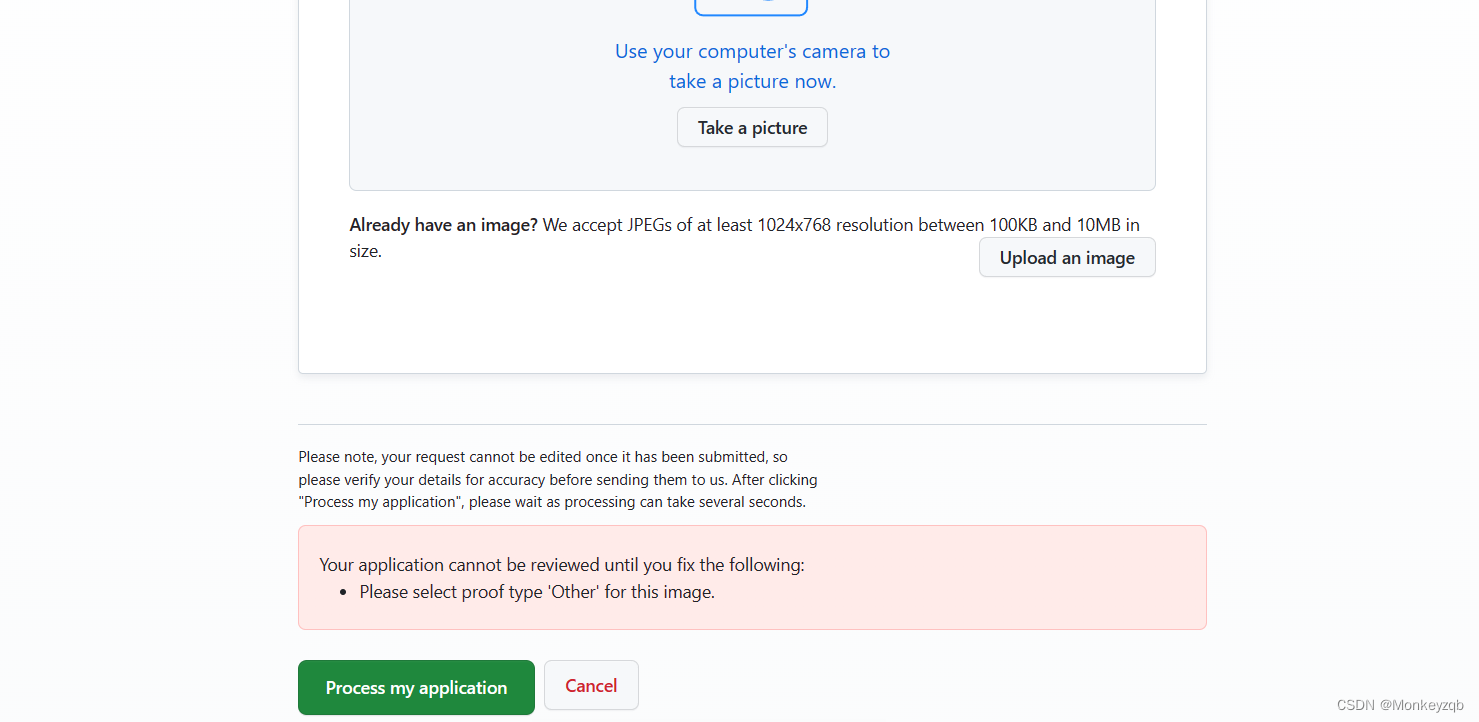Viewport: 1479px width, 722px height.
Task: Open the camera prompt link
Action: [x=752, y=65]
